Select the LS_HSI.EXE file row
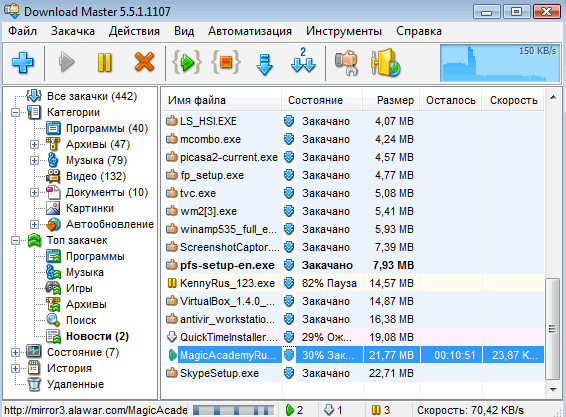 click(353, 121)
